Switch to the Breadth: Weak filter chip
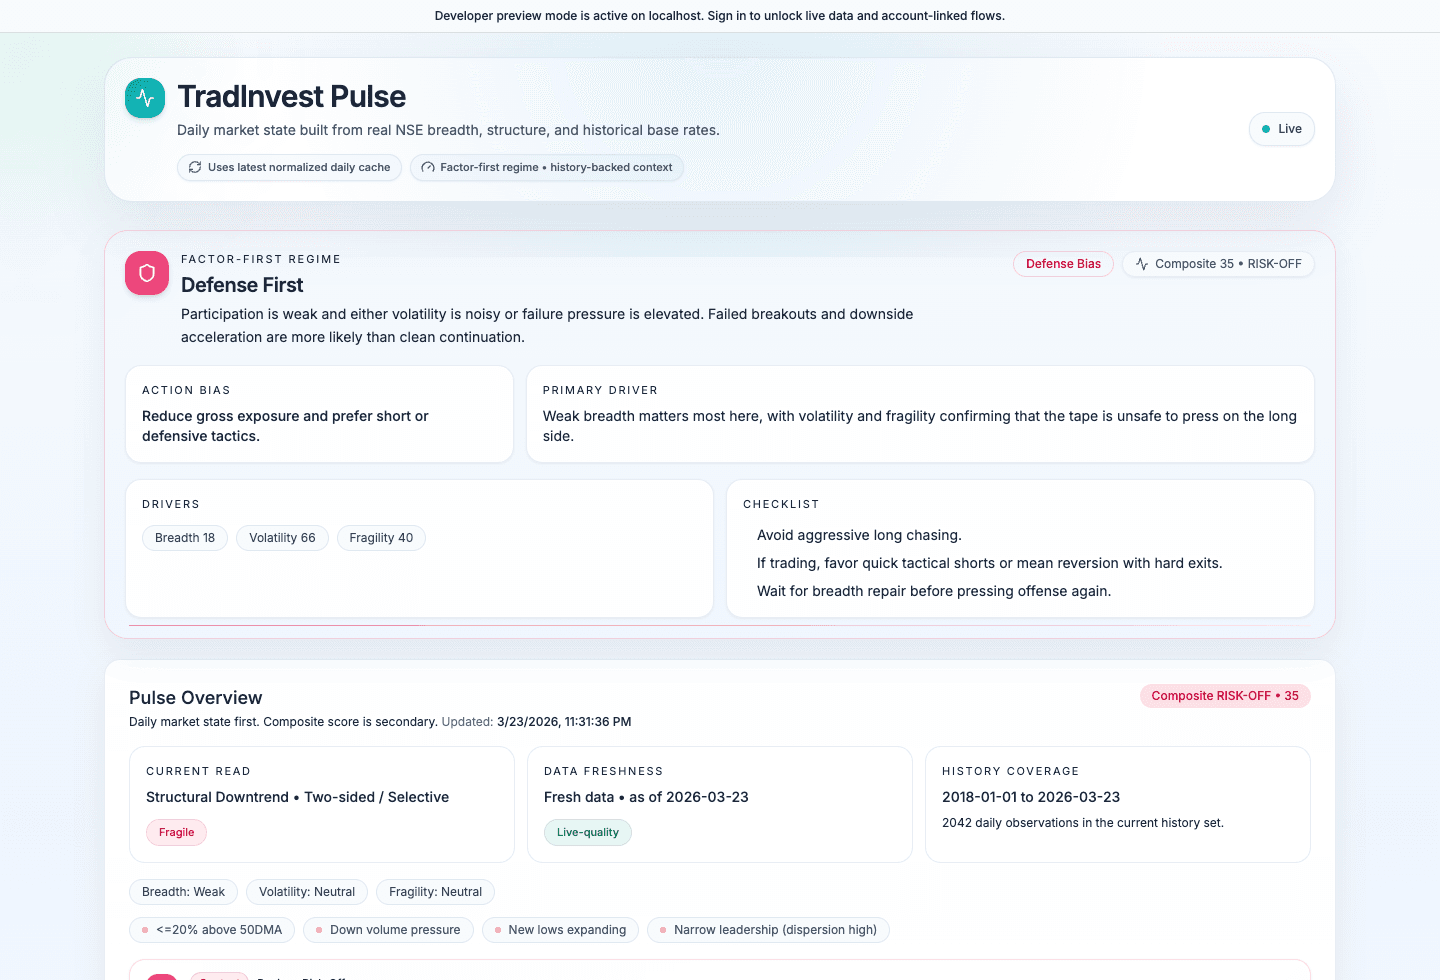 point(183,891)
